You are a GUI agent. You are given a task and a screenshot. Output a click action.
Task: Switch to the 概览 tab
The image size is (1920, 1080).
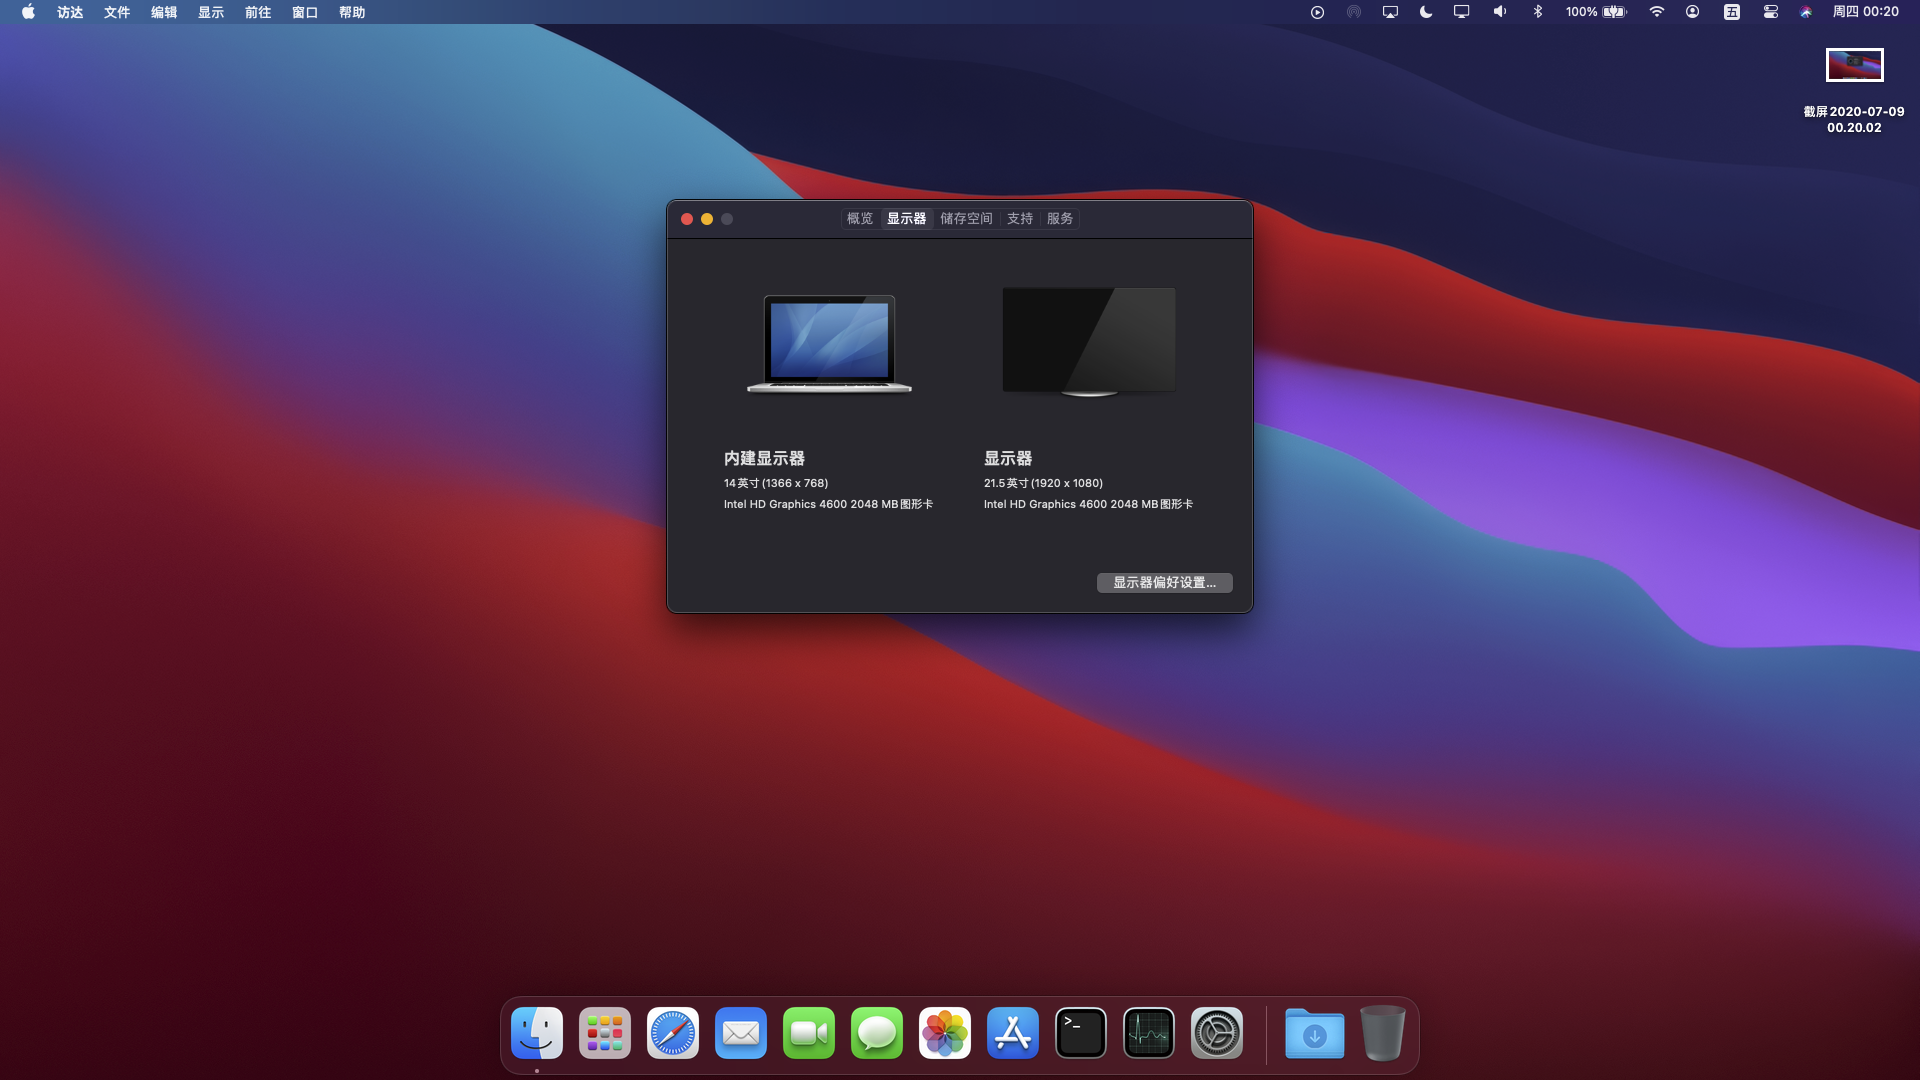coord(860,218)
